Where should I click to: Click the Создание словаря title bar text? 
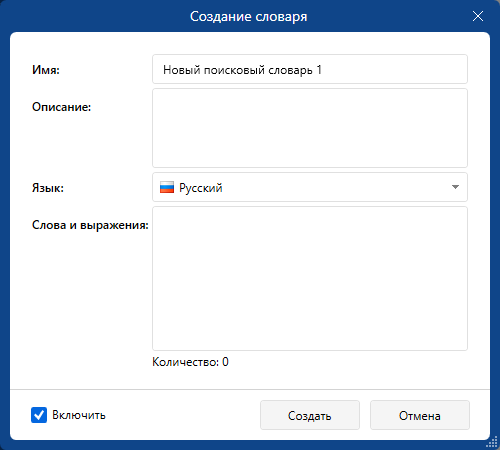248,17
